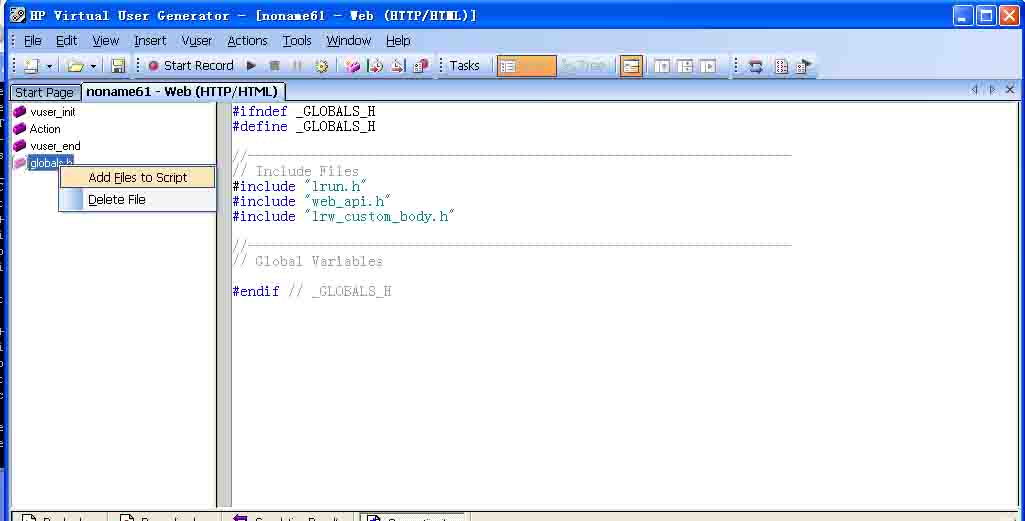Click the toolbar icon with red arrow
Screen dimensions: 1025x521
point(375,65)
